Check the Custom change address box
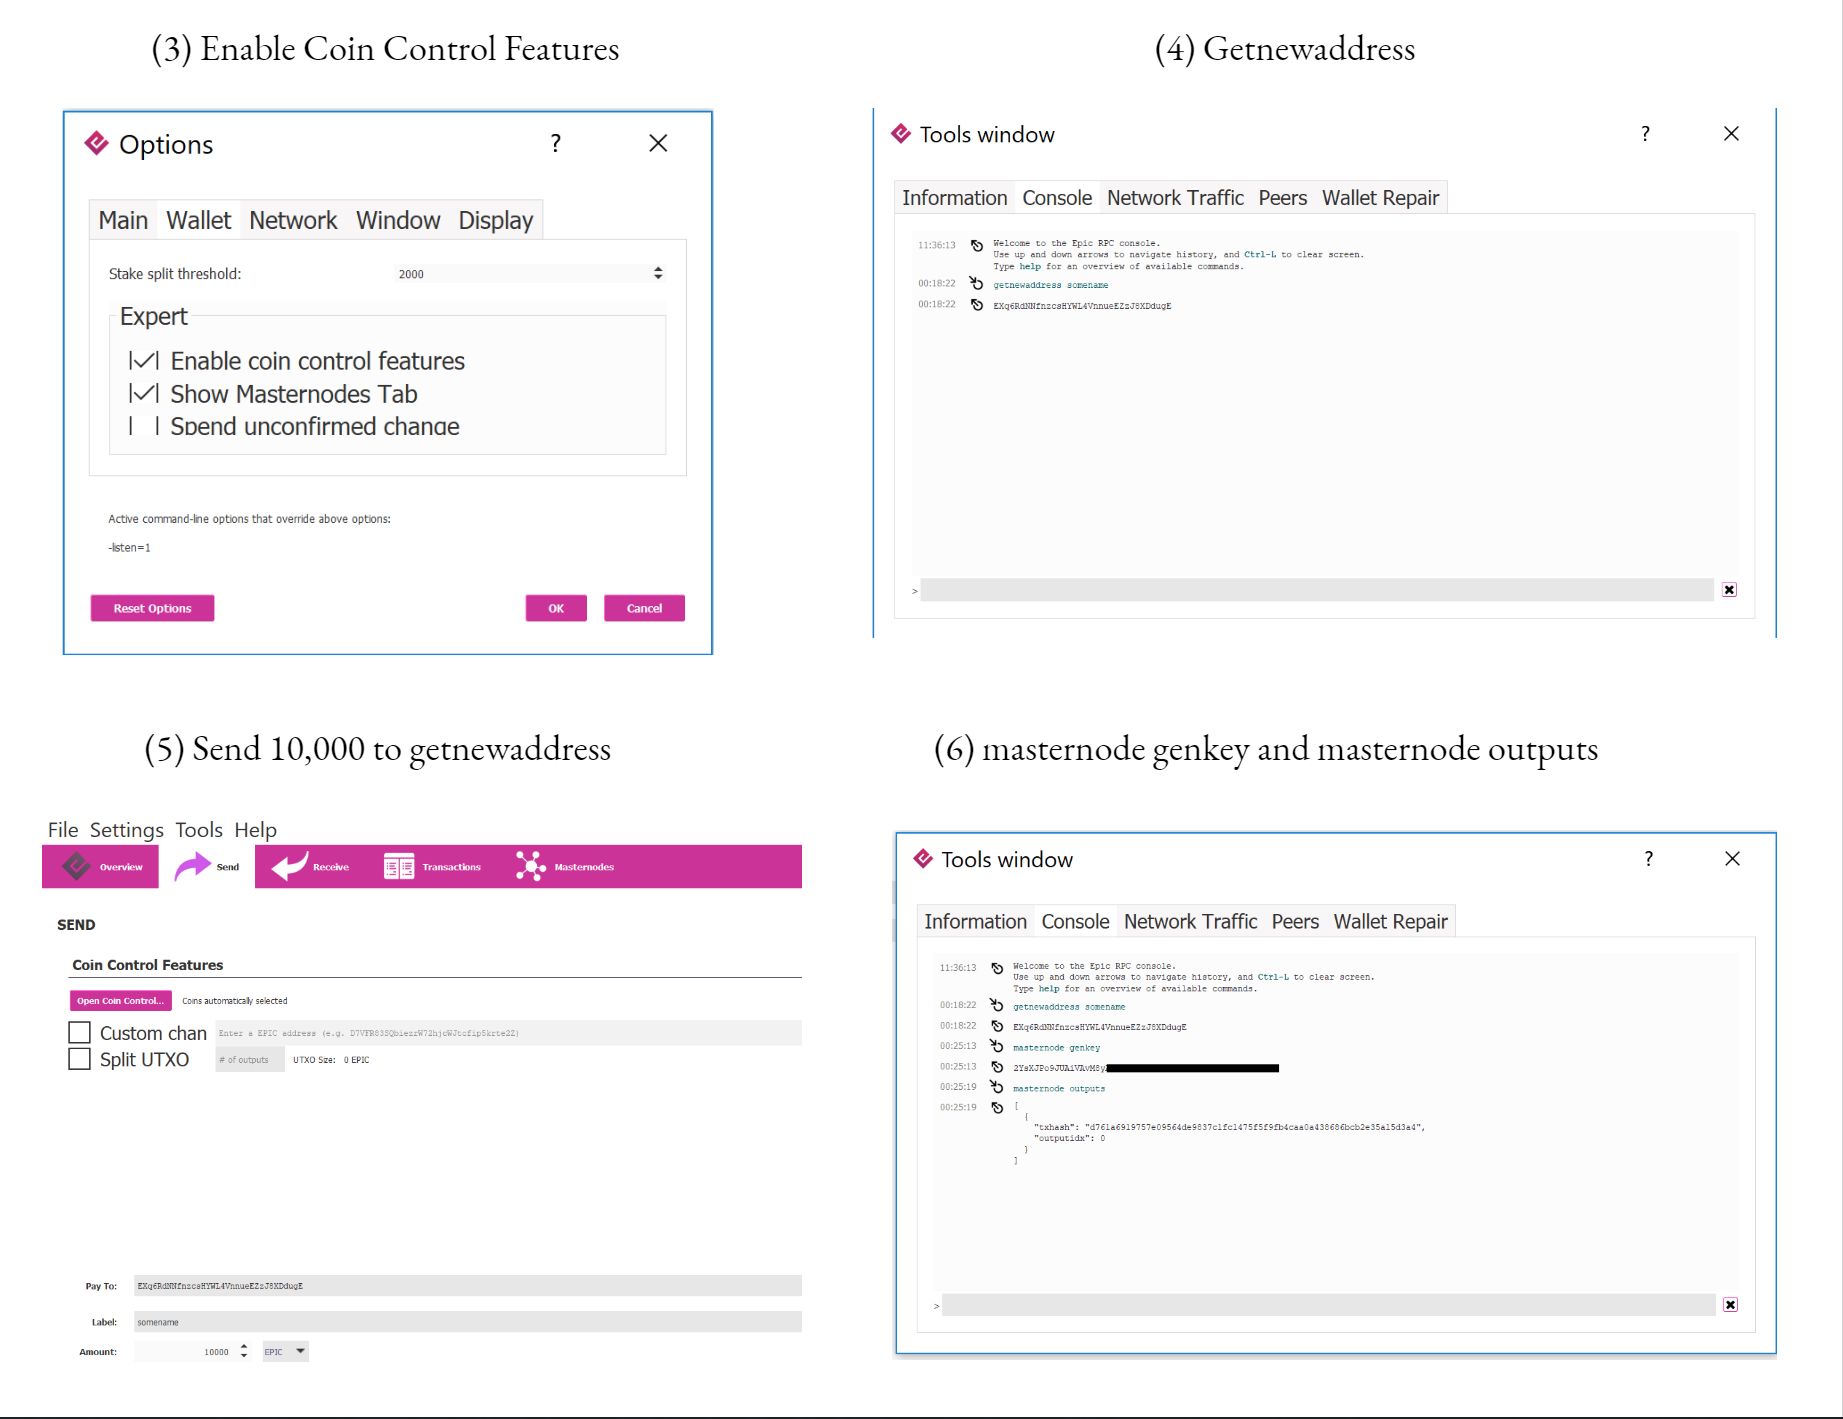This screenshot has width=1843, height=1419. [80, 1032]
